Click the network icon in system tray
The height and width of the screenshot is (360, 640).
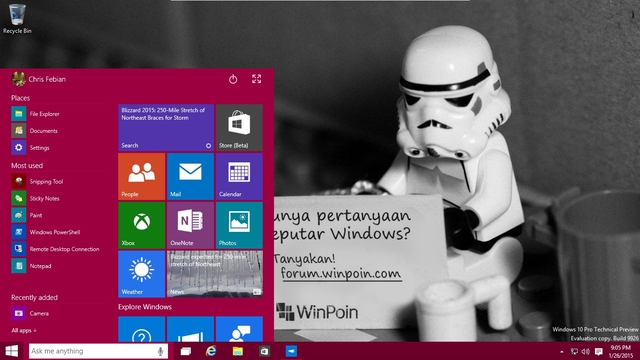pos(574,351)
